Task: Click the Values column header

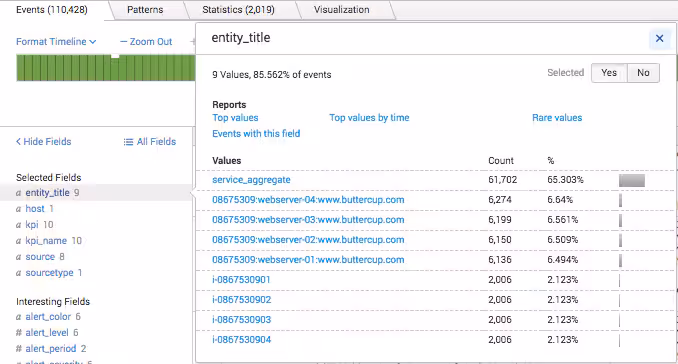Action: click(227, 160)
